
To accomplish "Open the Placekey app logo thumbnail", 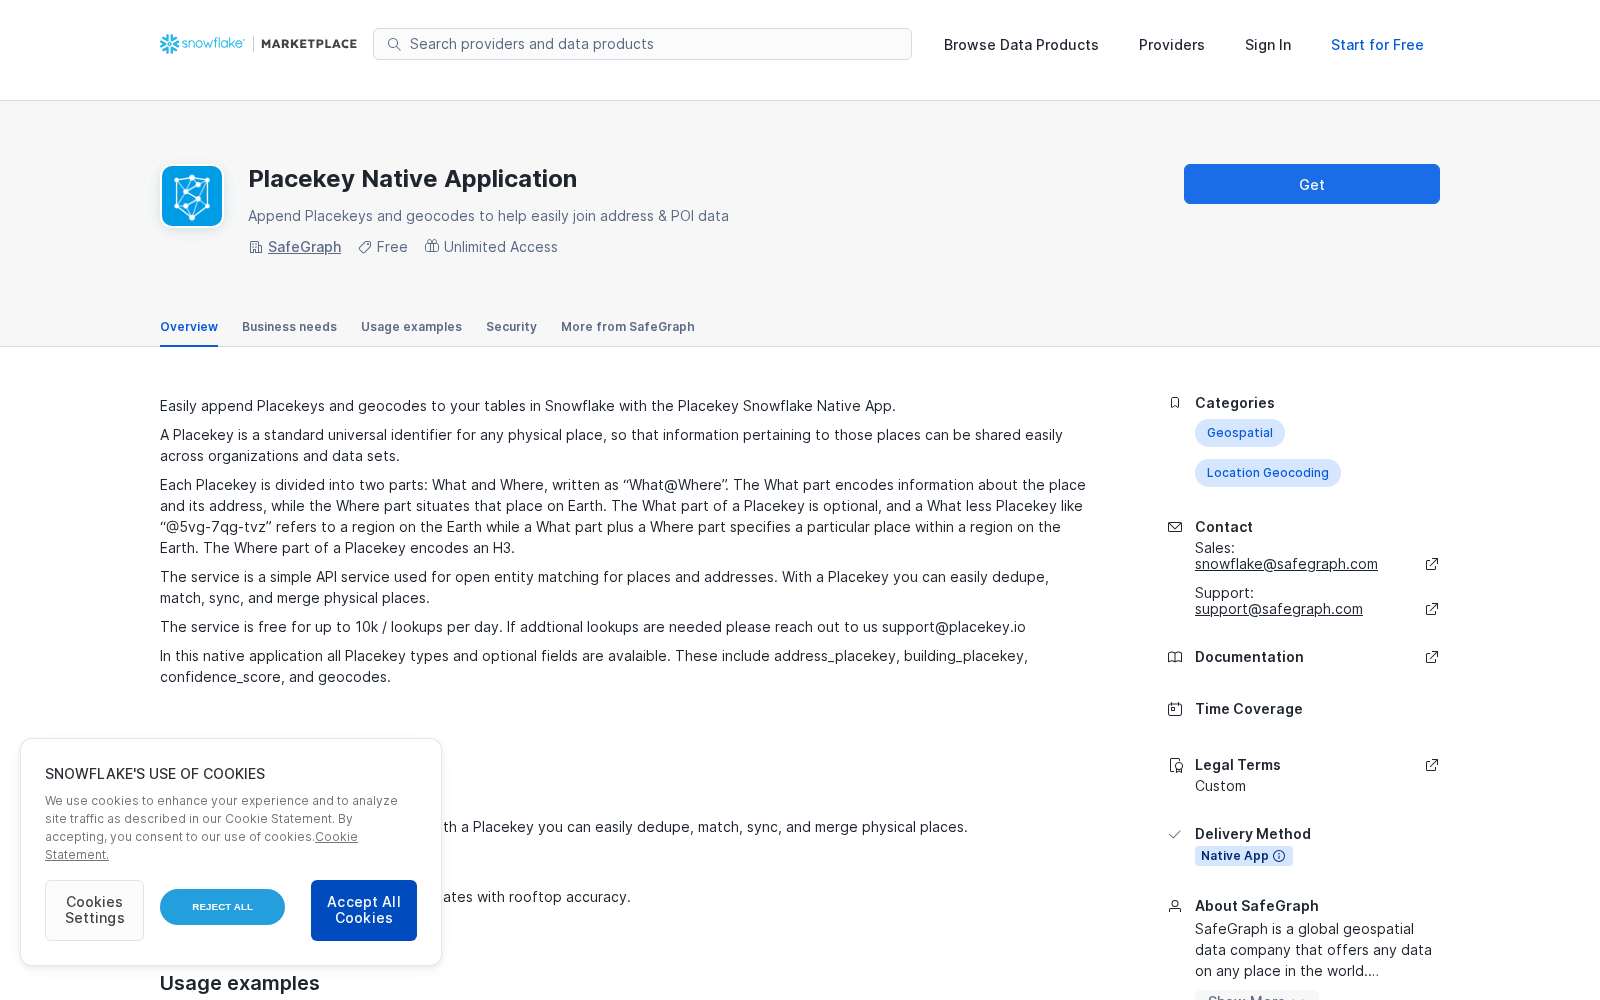I will tap(192, 196).
